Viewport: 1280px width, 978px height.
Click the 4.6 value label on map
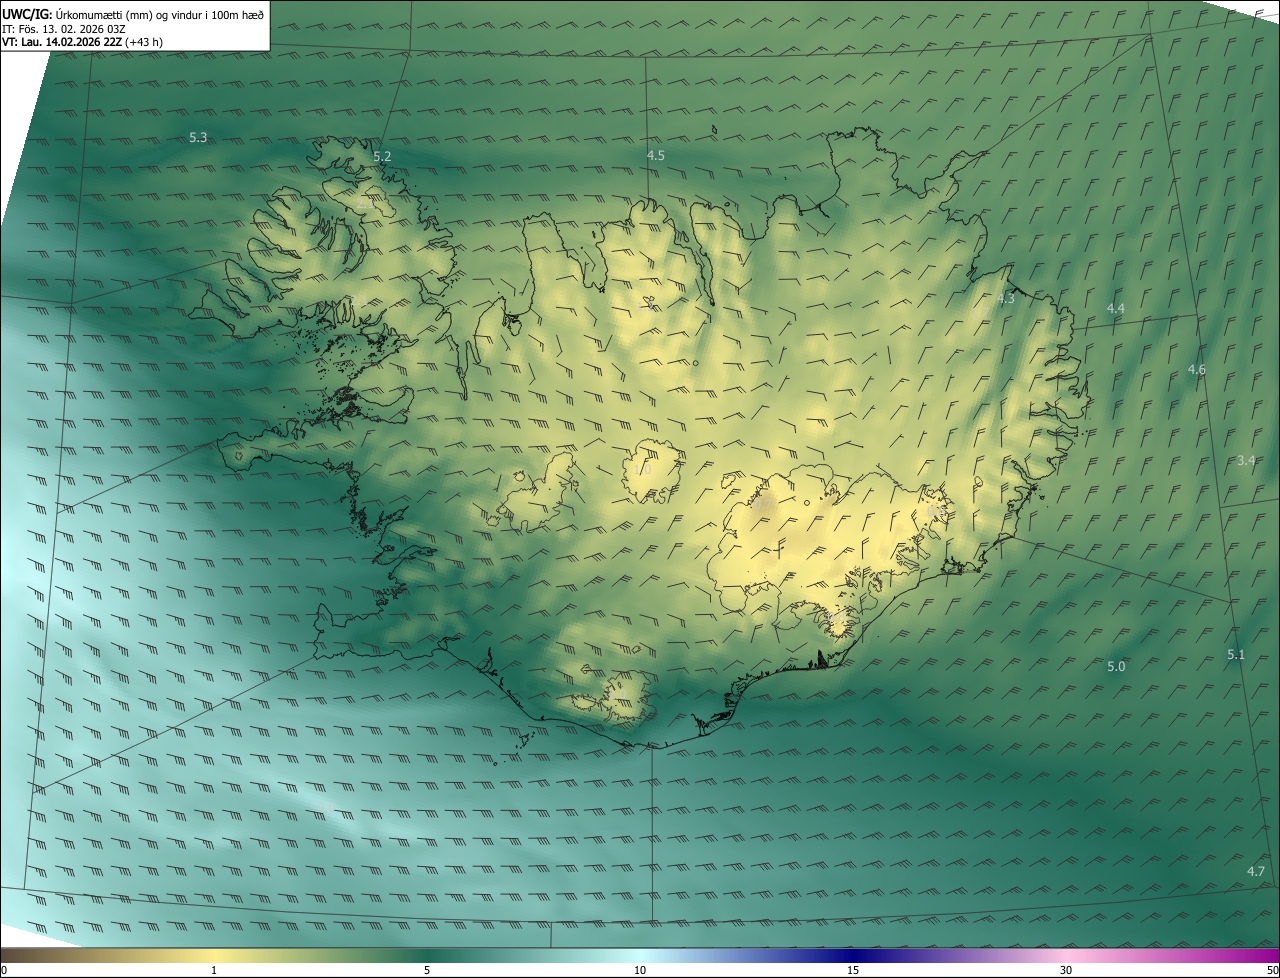1196,370
